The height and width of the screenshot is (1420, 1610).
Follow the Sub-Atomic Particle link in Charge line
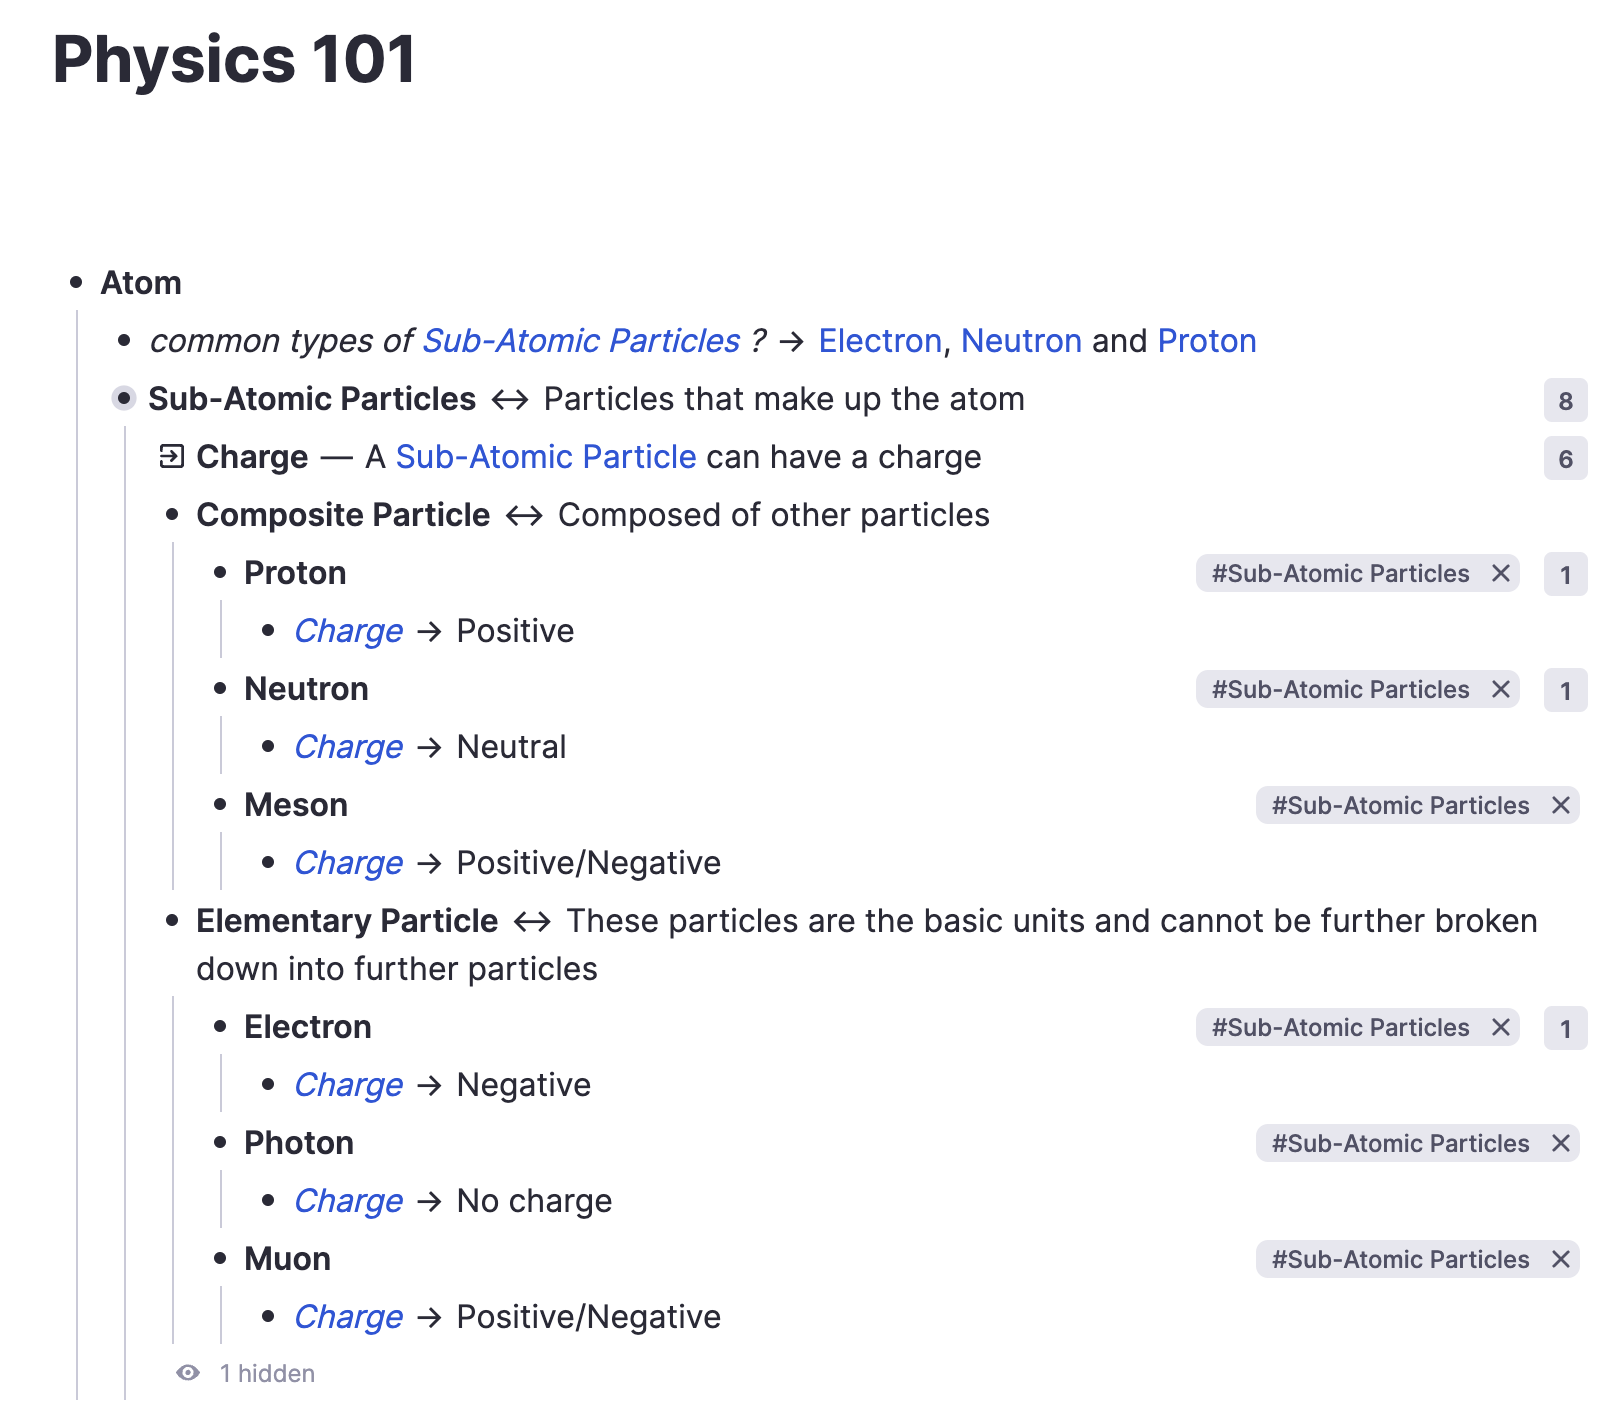coord(545,457)
